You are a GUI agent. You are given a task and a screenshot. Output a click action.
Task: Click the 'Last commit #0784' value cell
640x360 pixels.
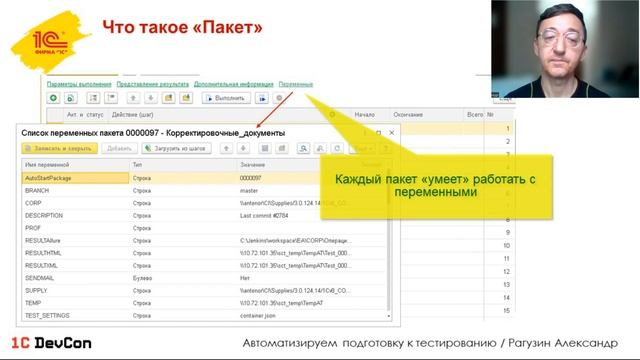coord(264,216)
